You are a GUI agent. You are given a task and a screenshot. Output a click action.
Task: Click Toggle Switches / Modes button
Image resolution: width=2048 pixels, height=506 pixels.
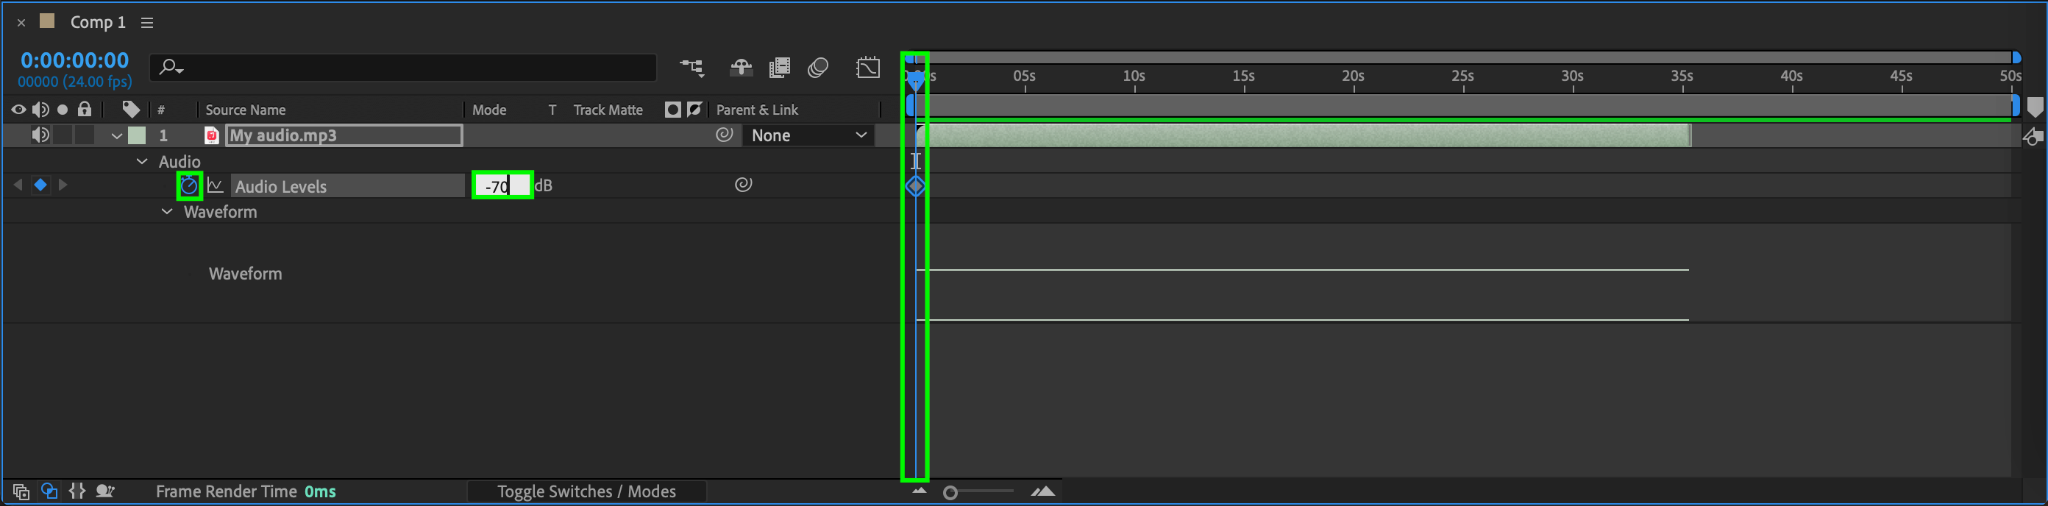pos(586,491)
